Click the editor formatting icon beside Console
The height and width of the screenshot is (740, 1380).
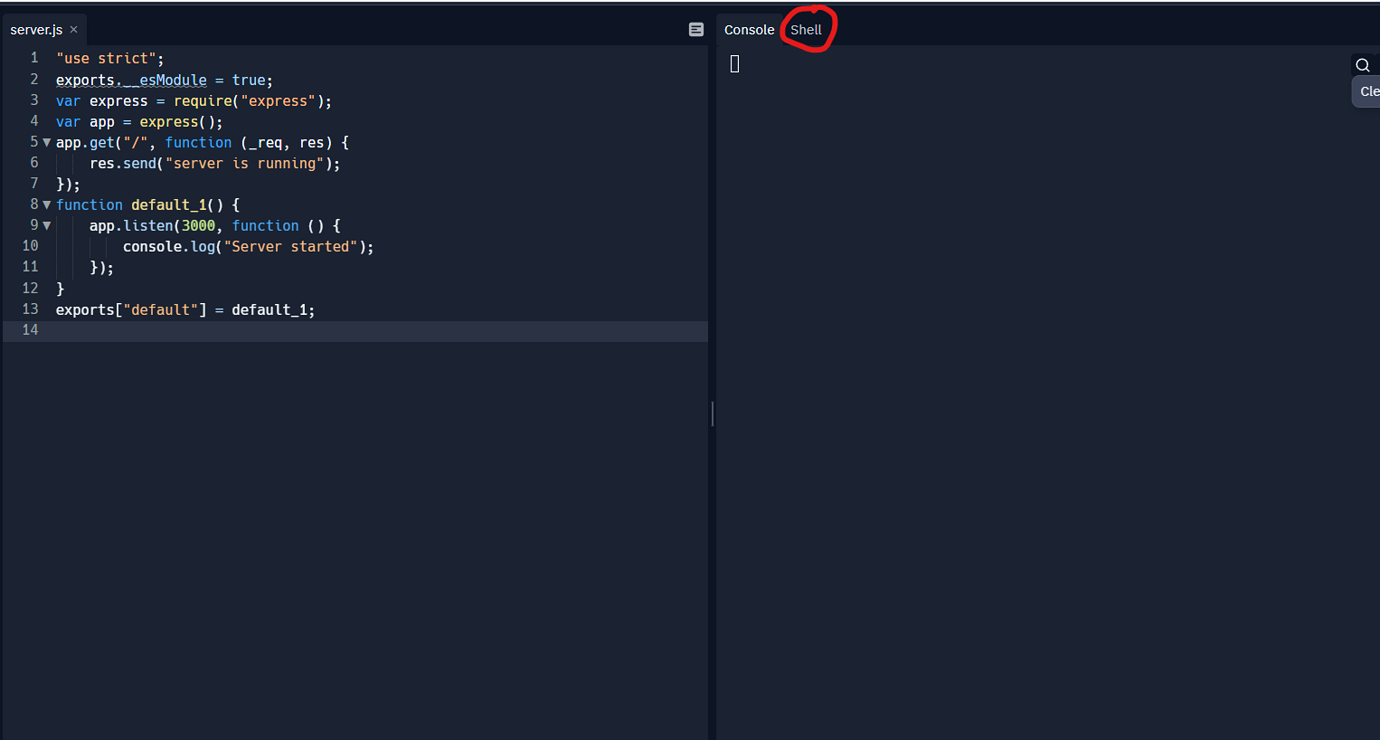pyautogui.click(x=696, y=30)
